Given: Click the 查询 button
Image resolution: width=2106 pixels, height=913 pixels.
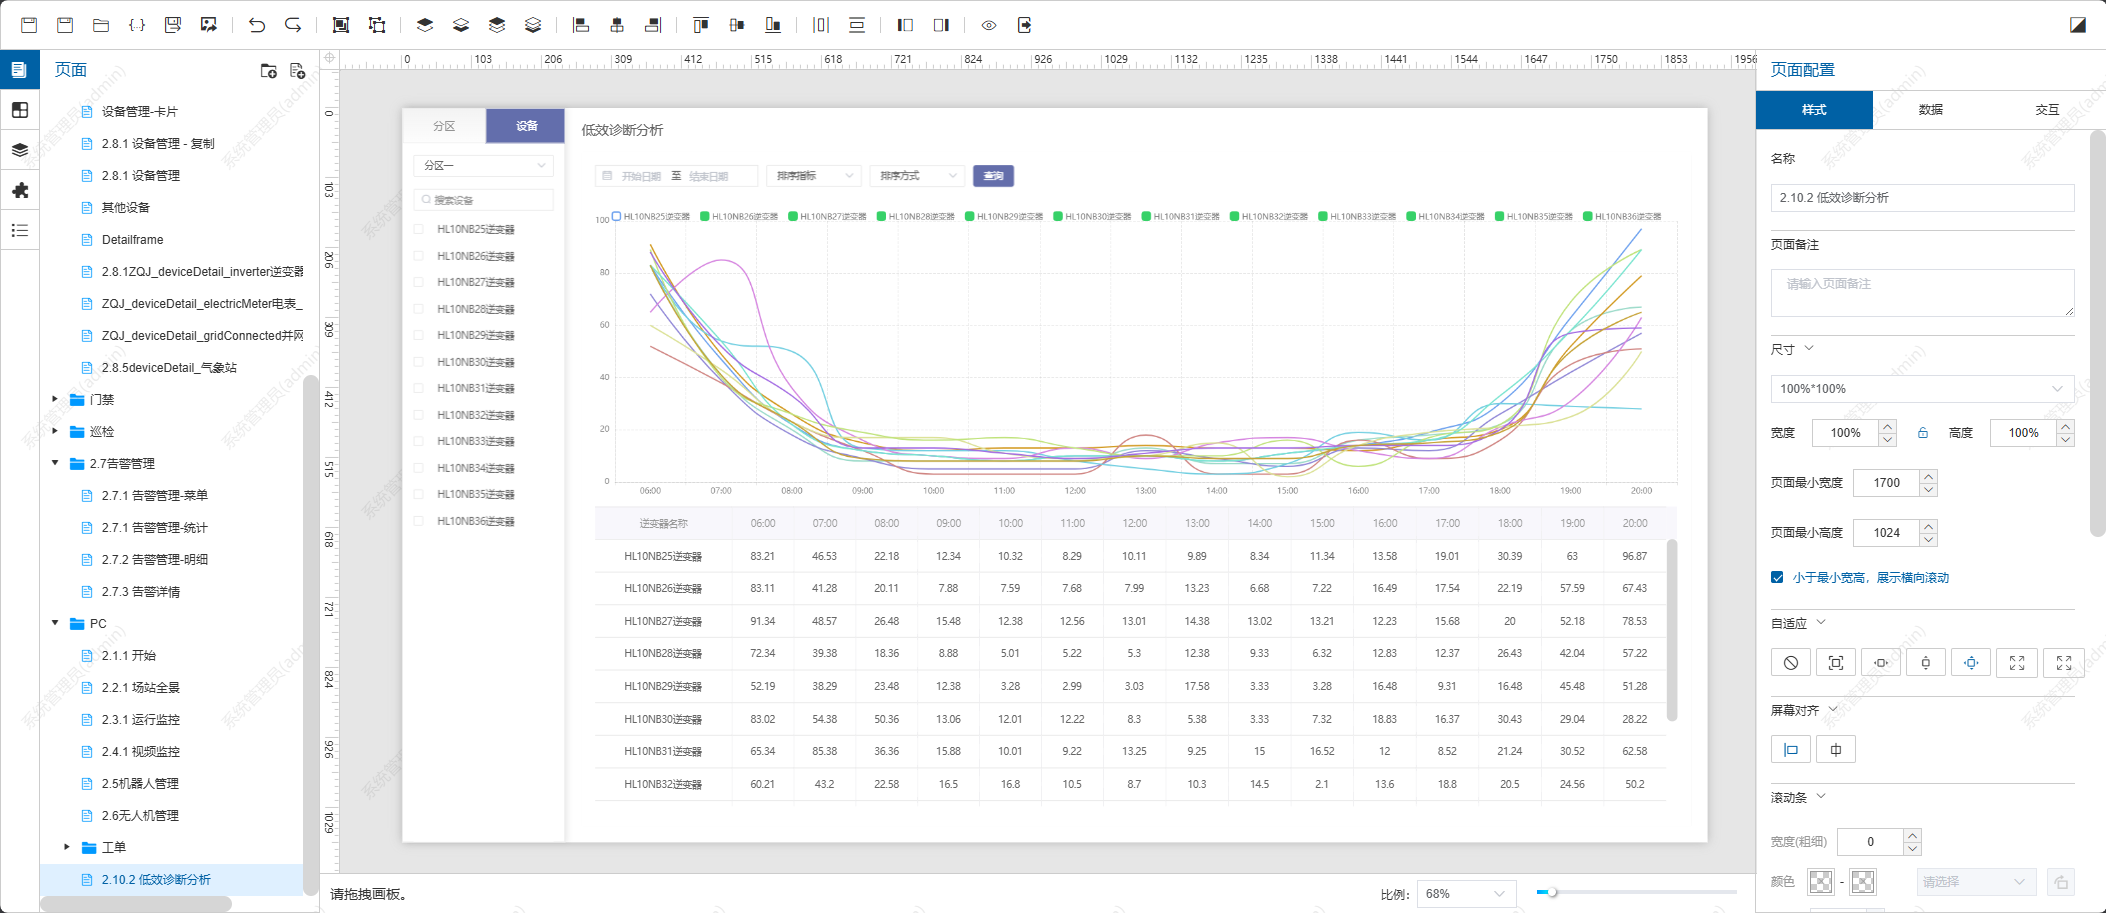Looking at the screenshot, I should tap(993, 176).
